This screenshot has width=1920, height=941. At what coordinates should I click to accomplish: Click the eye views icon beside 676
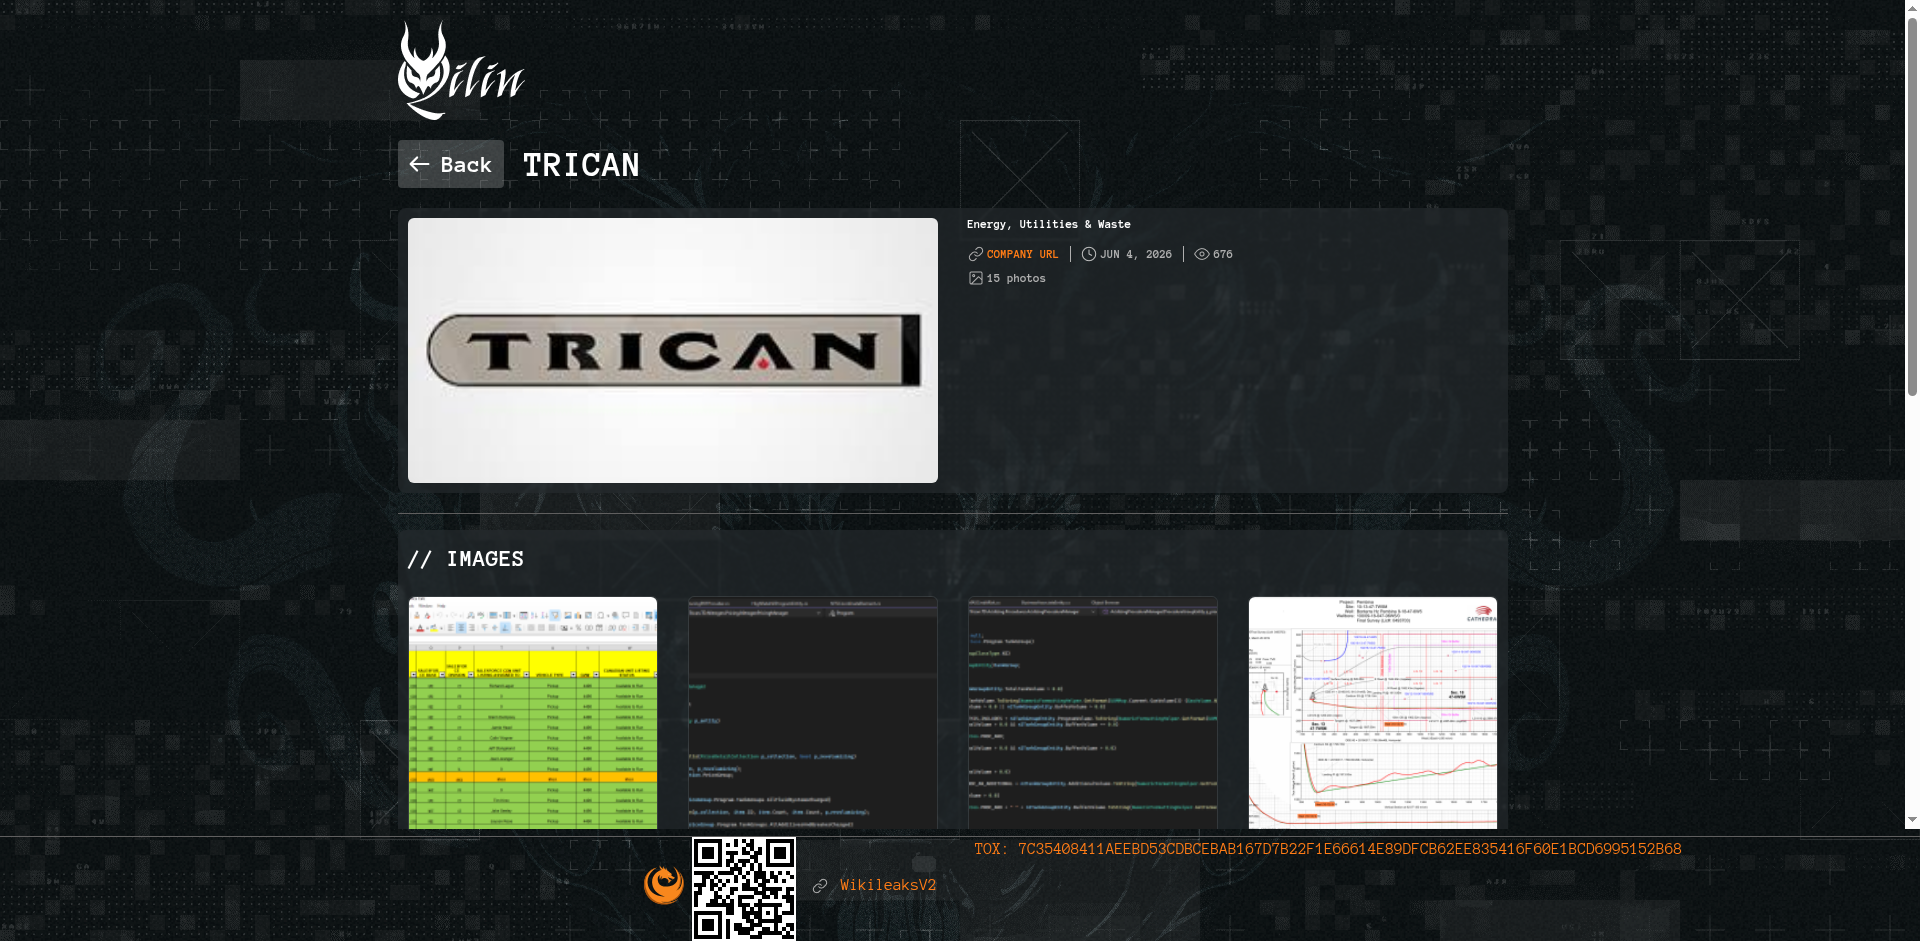[x=1202, y=254]
